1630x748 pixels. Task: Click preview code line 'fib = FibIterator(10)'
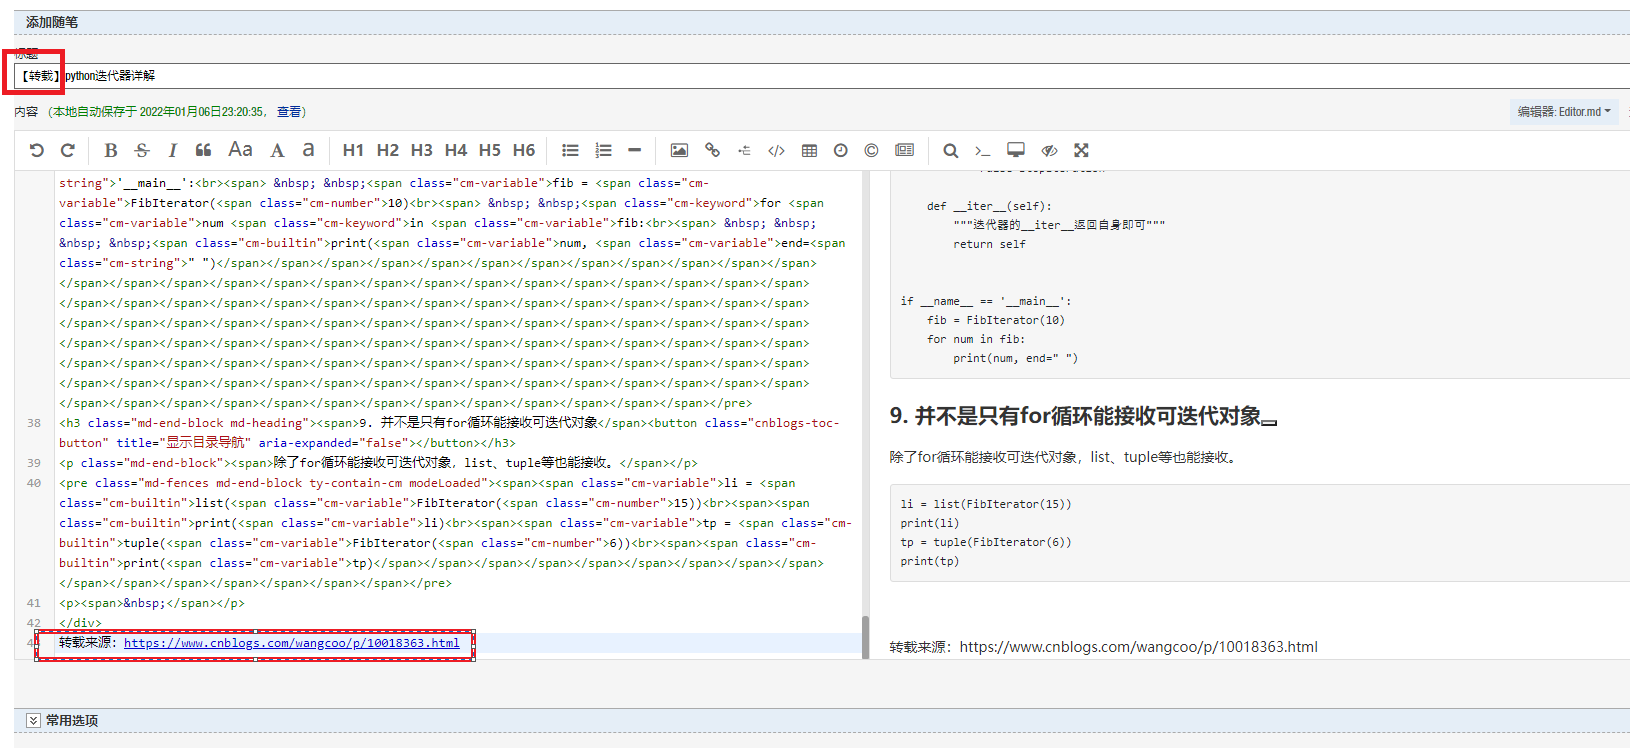(x=995, y=320)
